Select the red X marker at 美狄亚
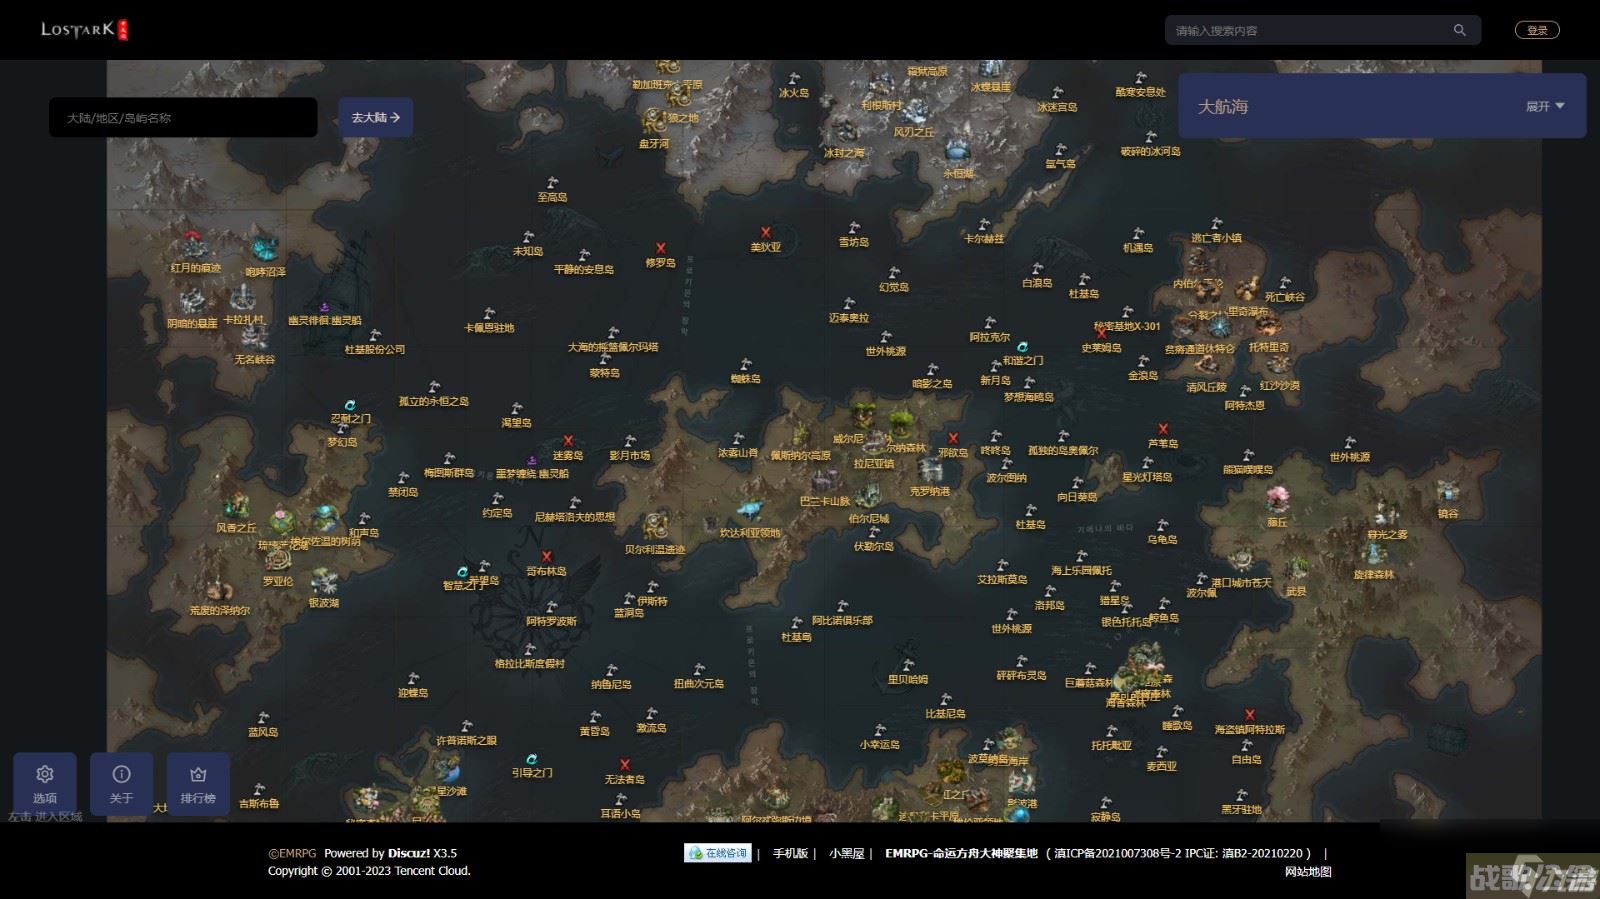 point(766,232)
